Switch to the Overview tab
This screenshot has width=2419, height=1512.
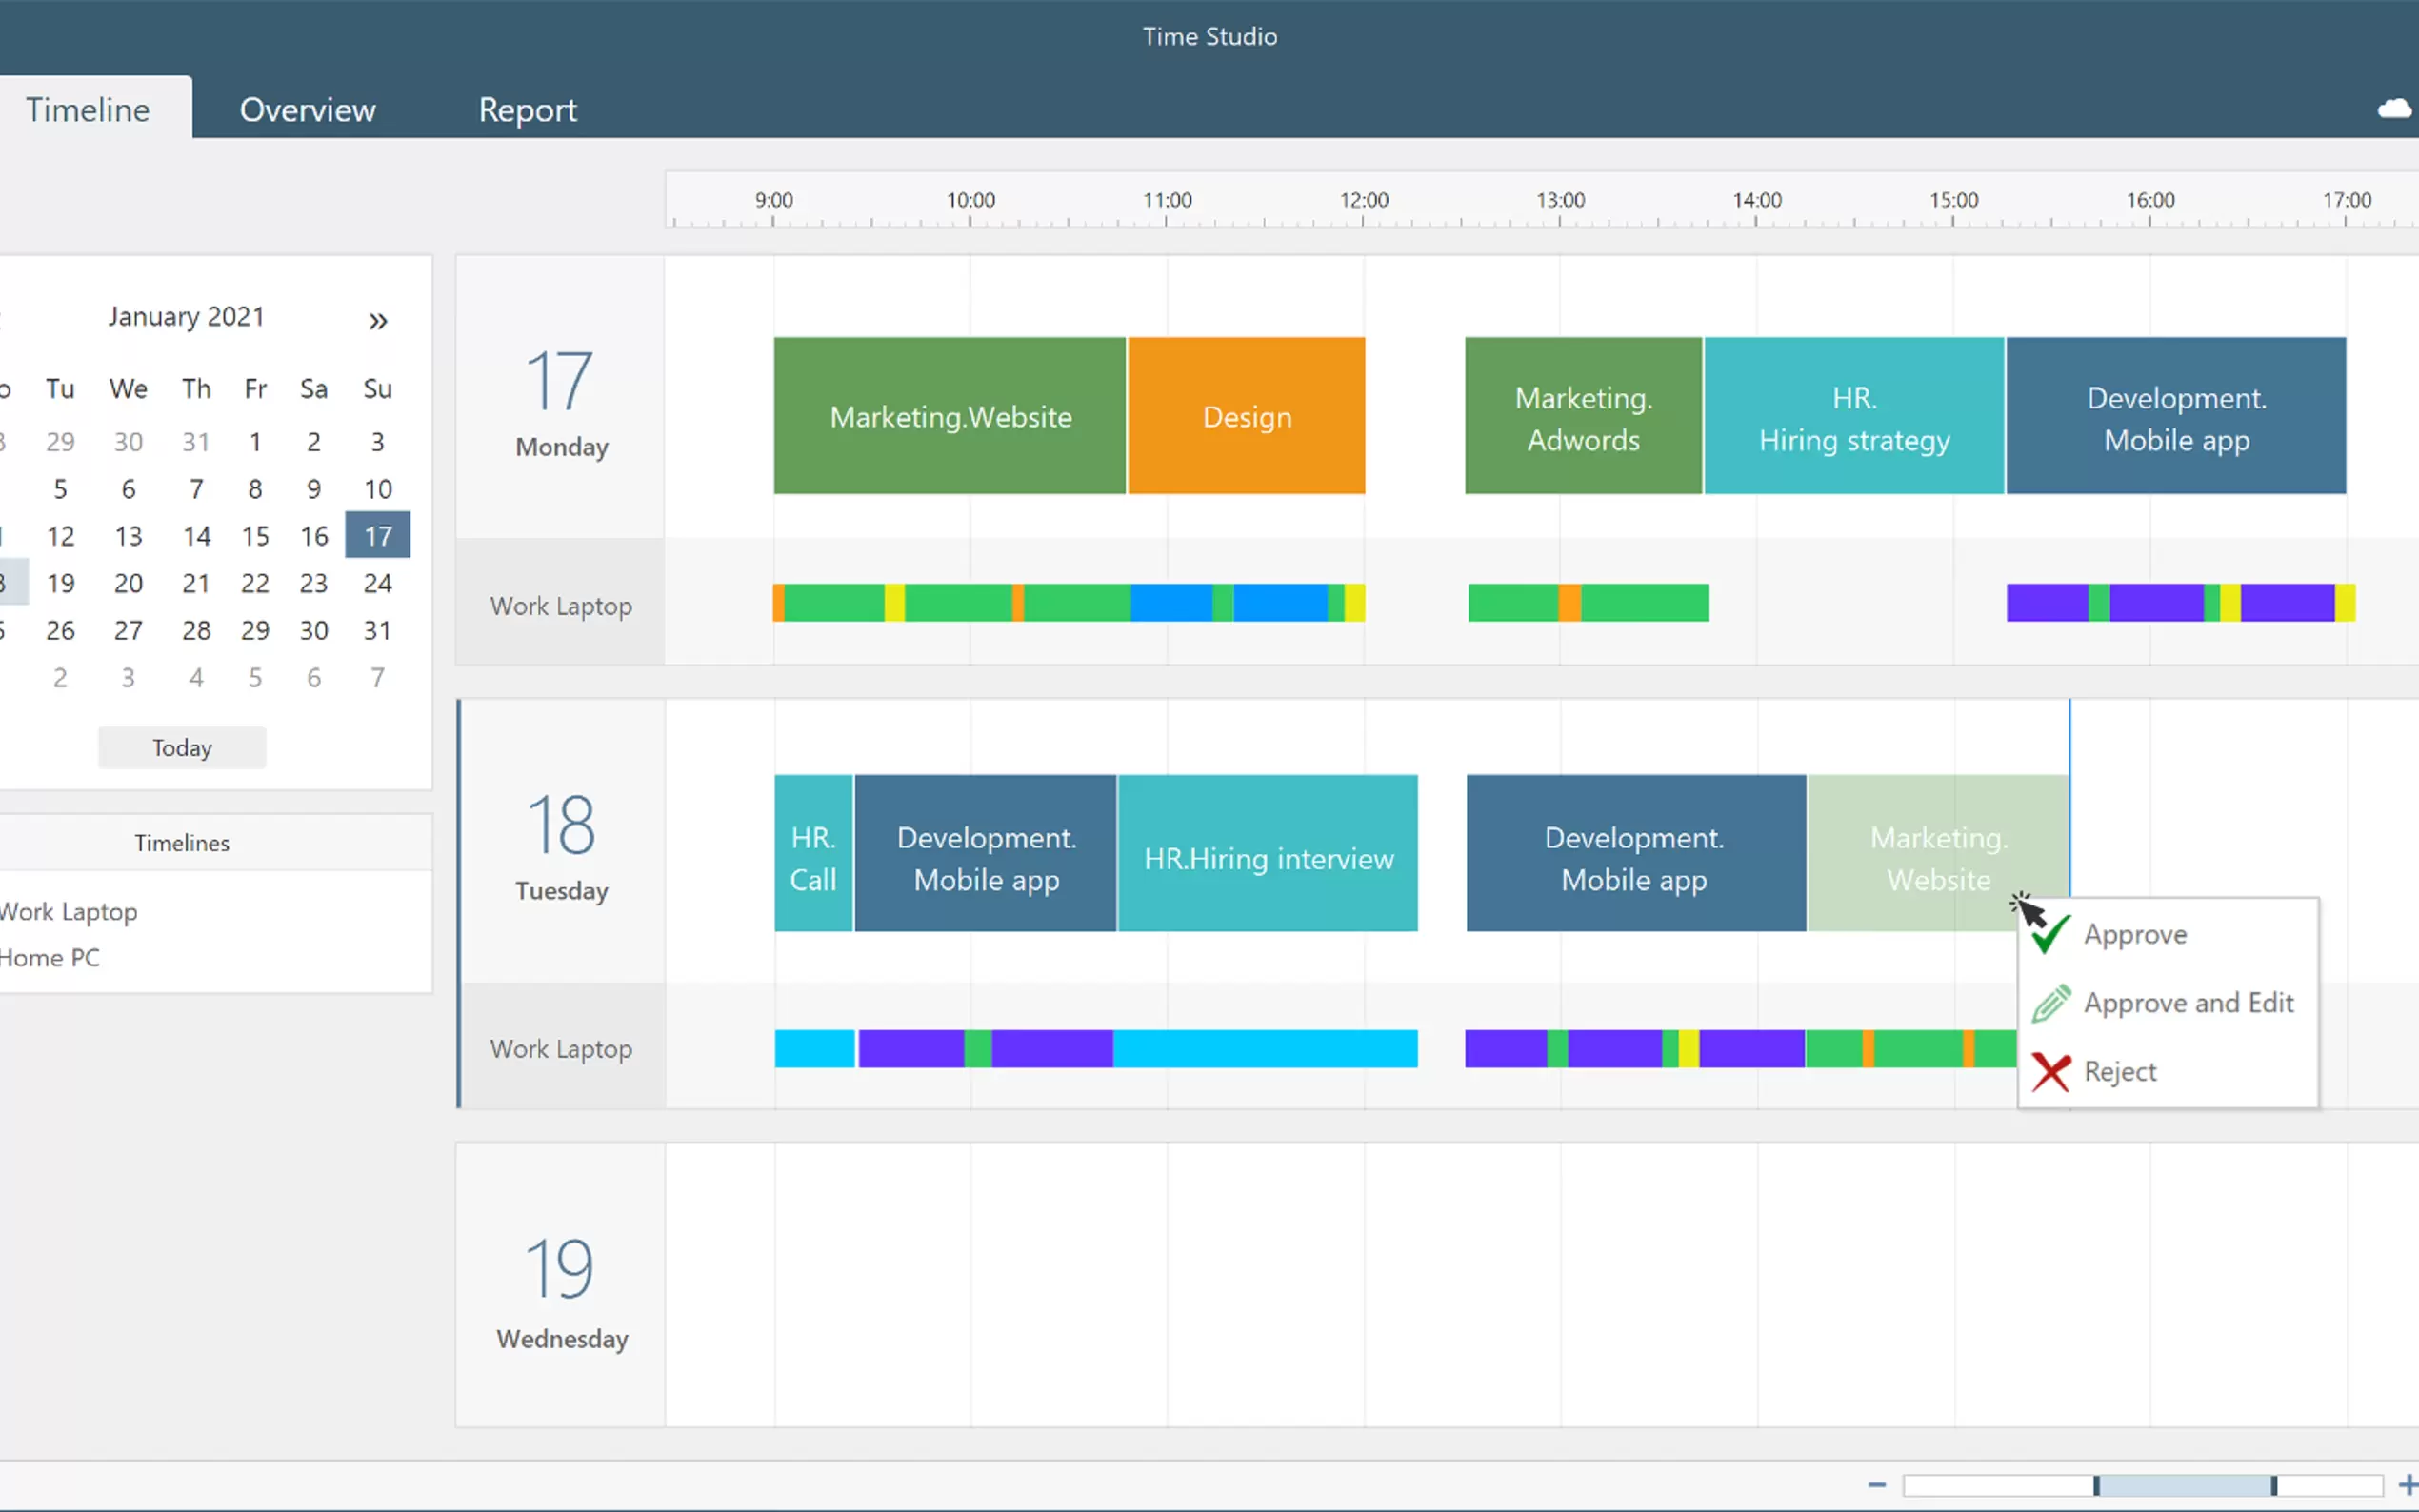[307, 110]
